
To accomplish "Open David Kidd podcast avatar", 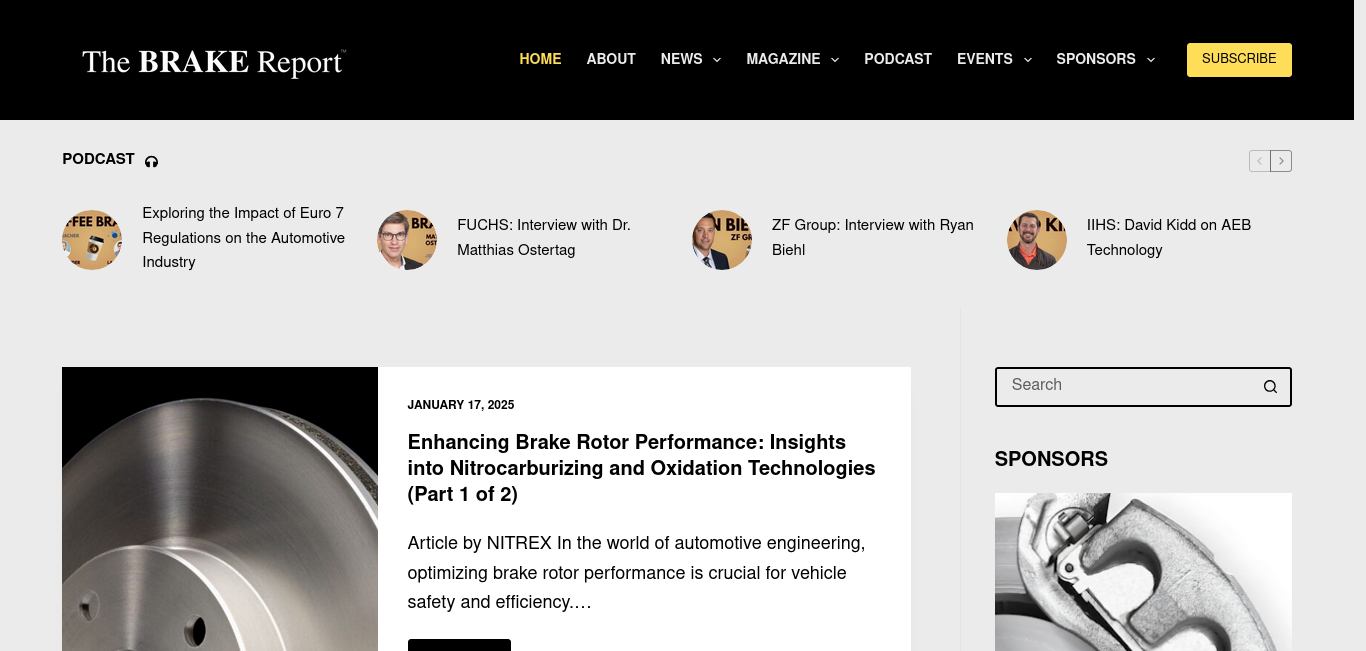I will pos(1037,240).
